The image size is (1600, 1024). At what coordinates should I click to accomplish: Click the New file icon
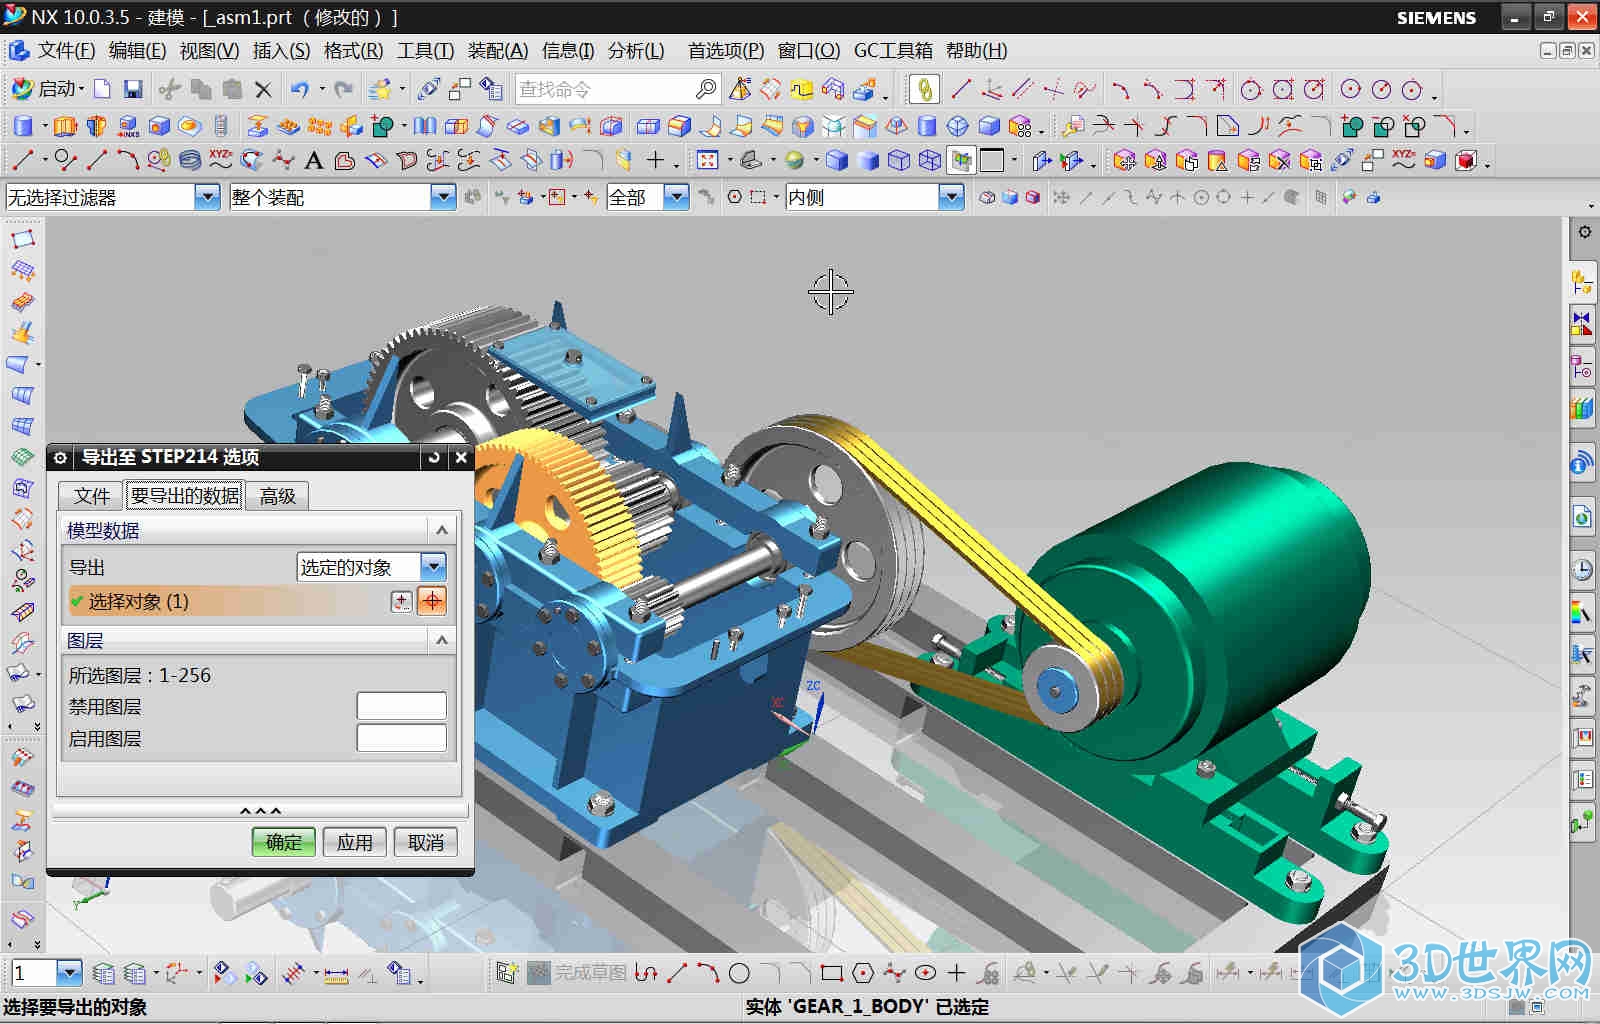(102, 89)
